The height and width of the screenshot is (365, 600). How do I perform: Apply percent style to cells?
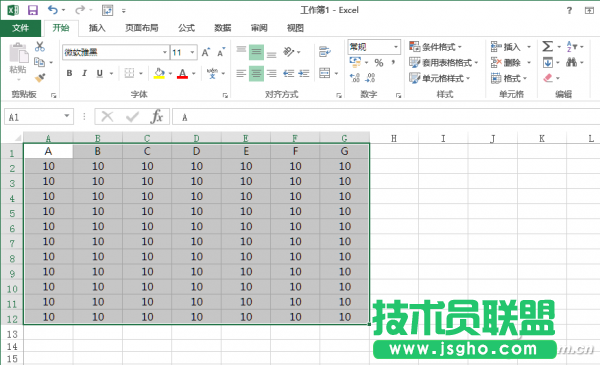coord(379,62)
